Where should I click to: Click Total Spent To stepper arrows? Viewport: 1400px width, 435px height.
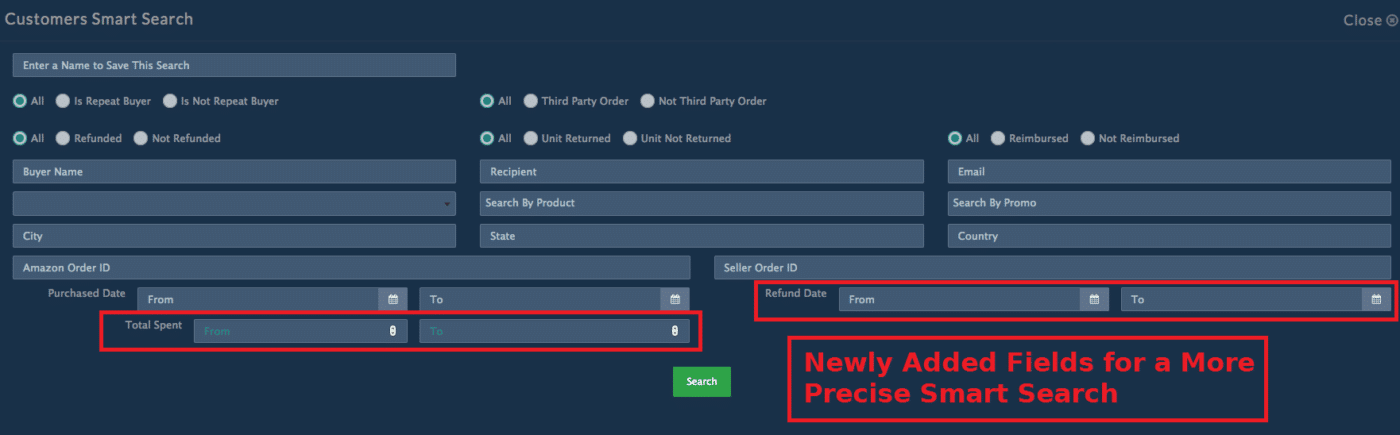pos(675,331)
